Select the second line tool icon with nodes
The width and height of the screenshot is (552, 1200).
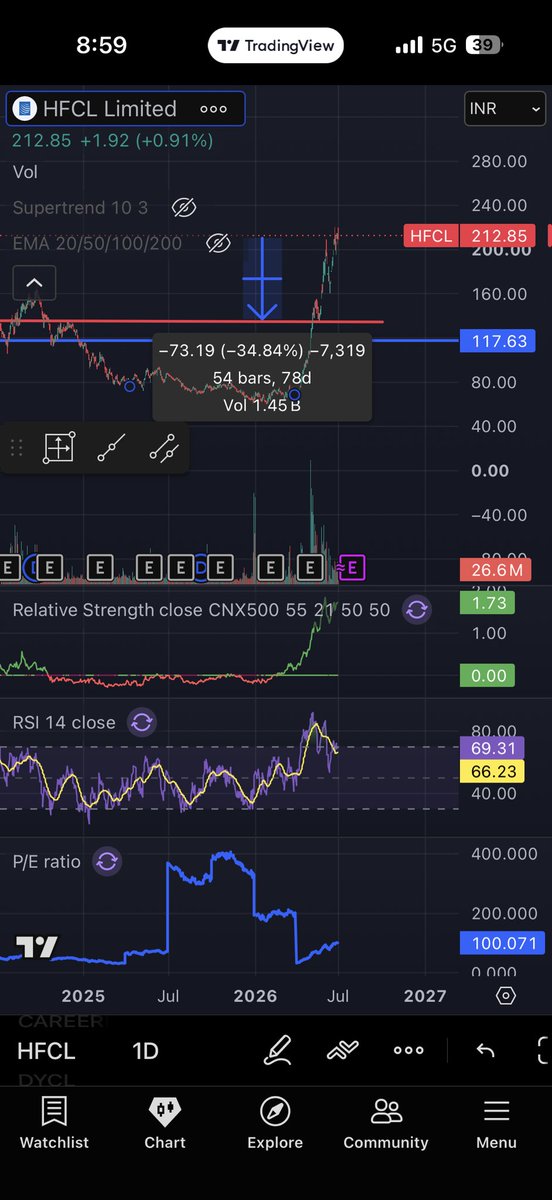163,449
